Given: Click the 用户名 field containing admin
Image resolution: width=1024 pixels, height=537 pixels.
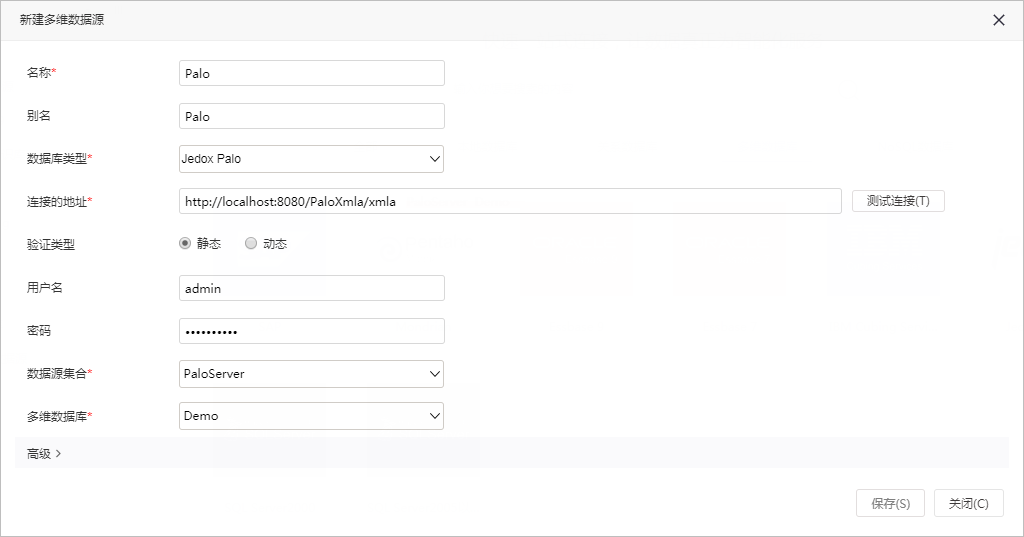Looking at the screenshot, I should [x=312, y=288].
